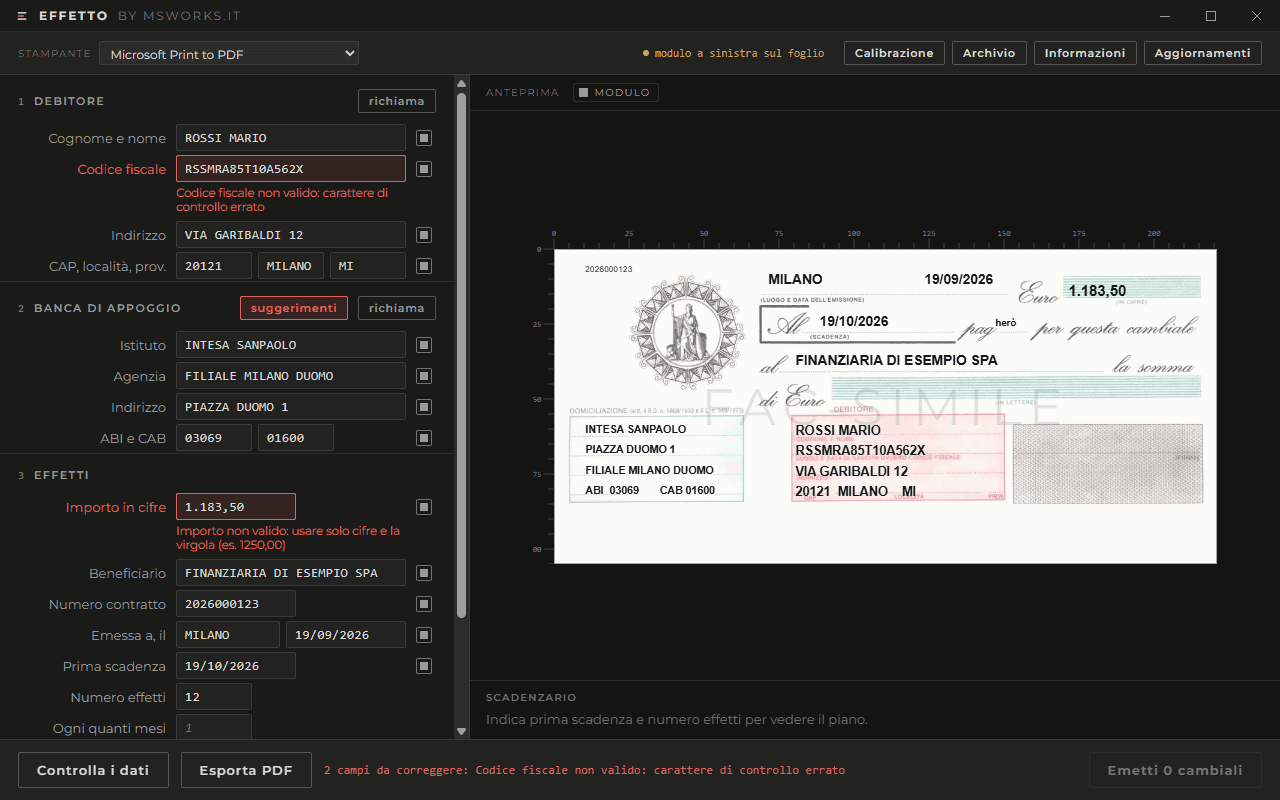Image resolution: width=1280 pixels, height=800 pixels.
Task: Open the Calibrazione panel
Action: [894, 54]
